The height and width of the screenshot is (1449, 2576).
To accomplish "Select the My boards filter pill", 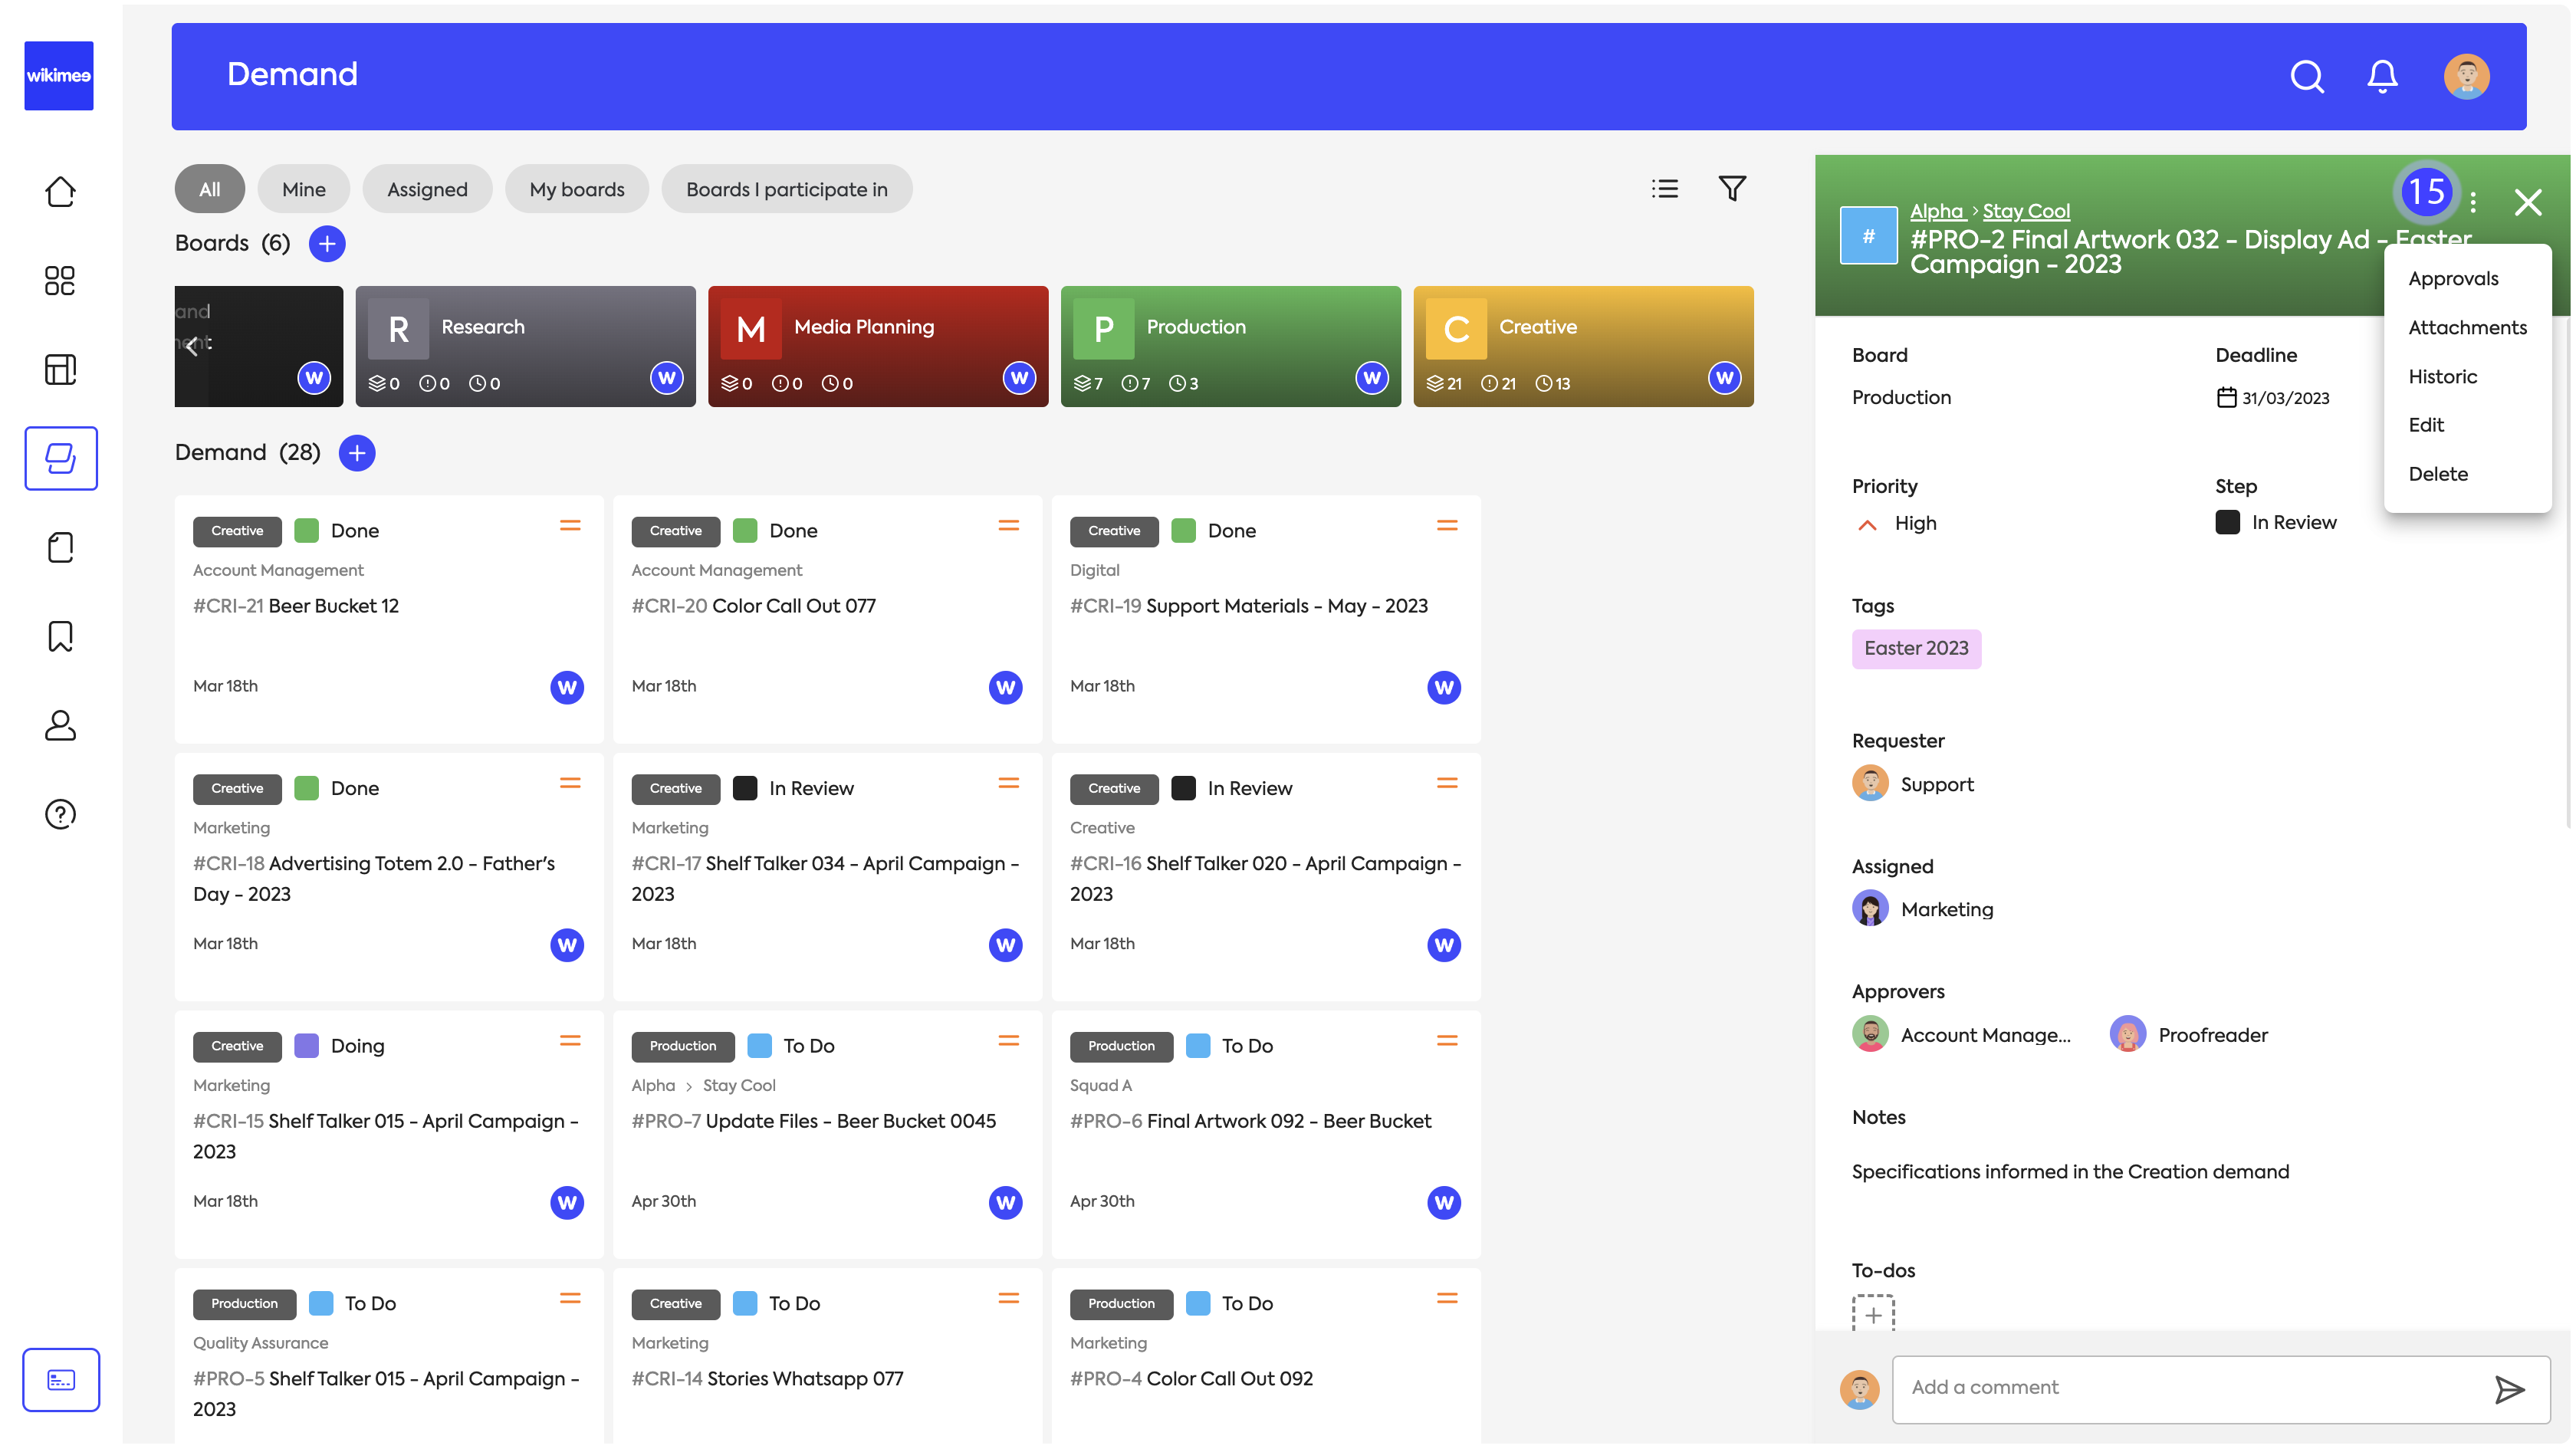I will point(576,189).
